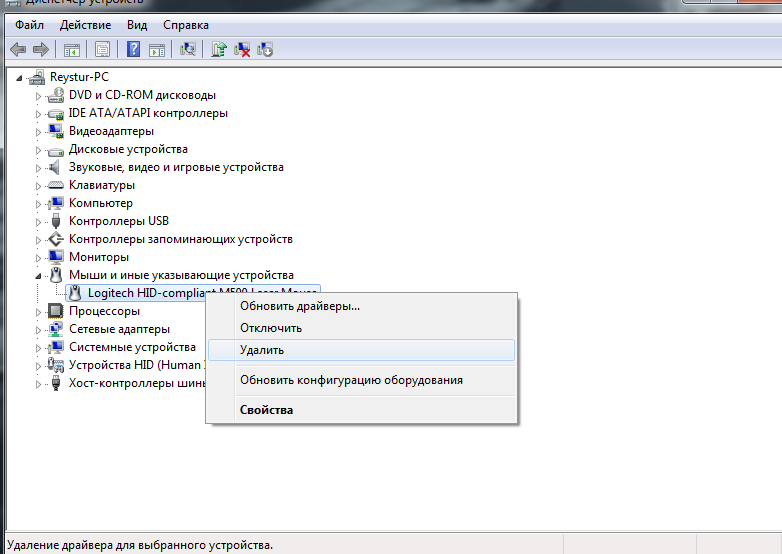782x554 pixels.
Task: Click the DVD и CD-ROM drive icon
Action: (x=56, y=95)
